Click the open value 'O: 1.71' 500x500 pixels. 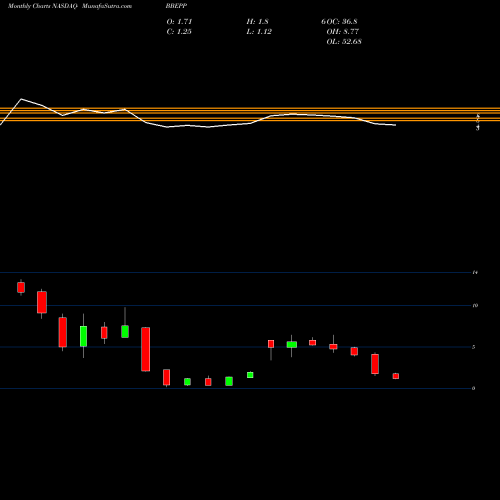(179, 22)
